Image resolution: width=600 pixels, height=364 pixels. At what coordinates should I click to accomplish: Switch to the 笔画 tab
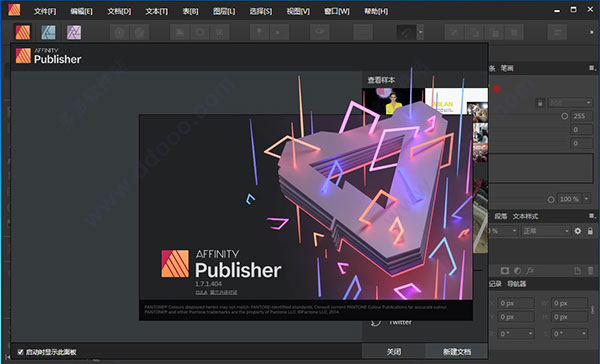[x=507, y=68]
